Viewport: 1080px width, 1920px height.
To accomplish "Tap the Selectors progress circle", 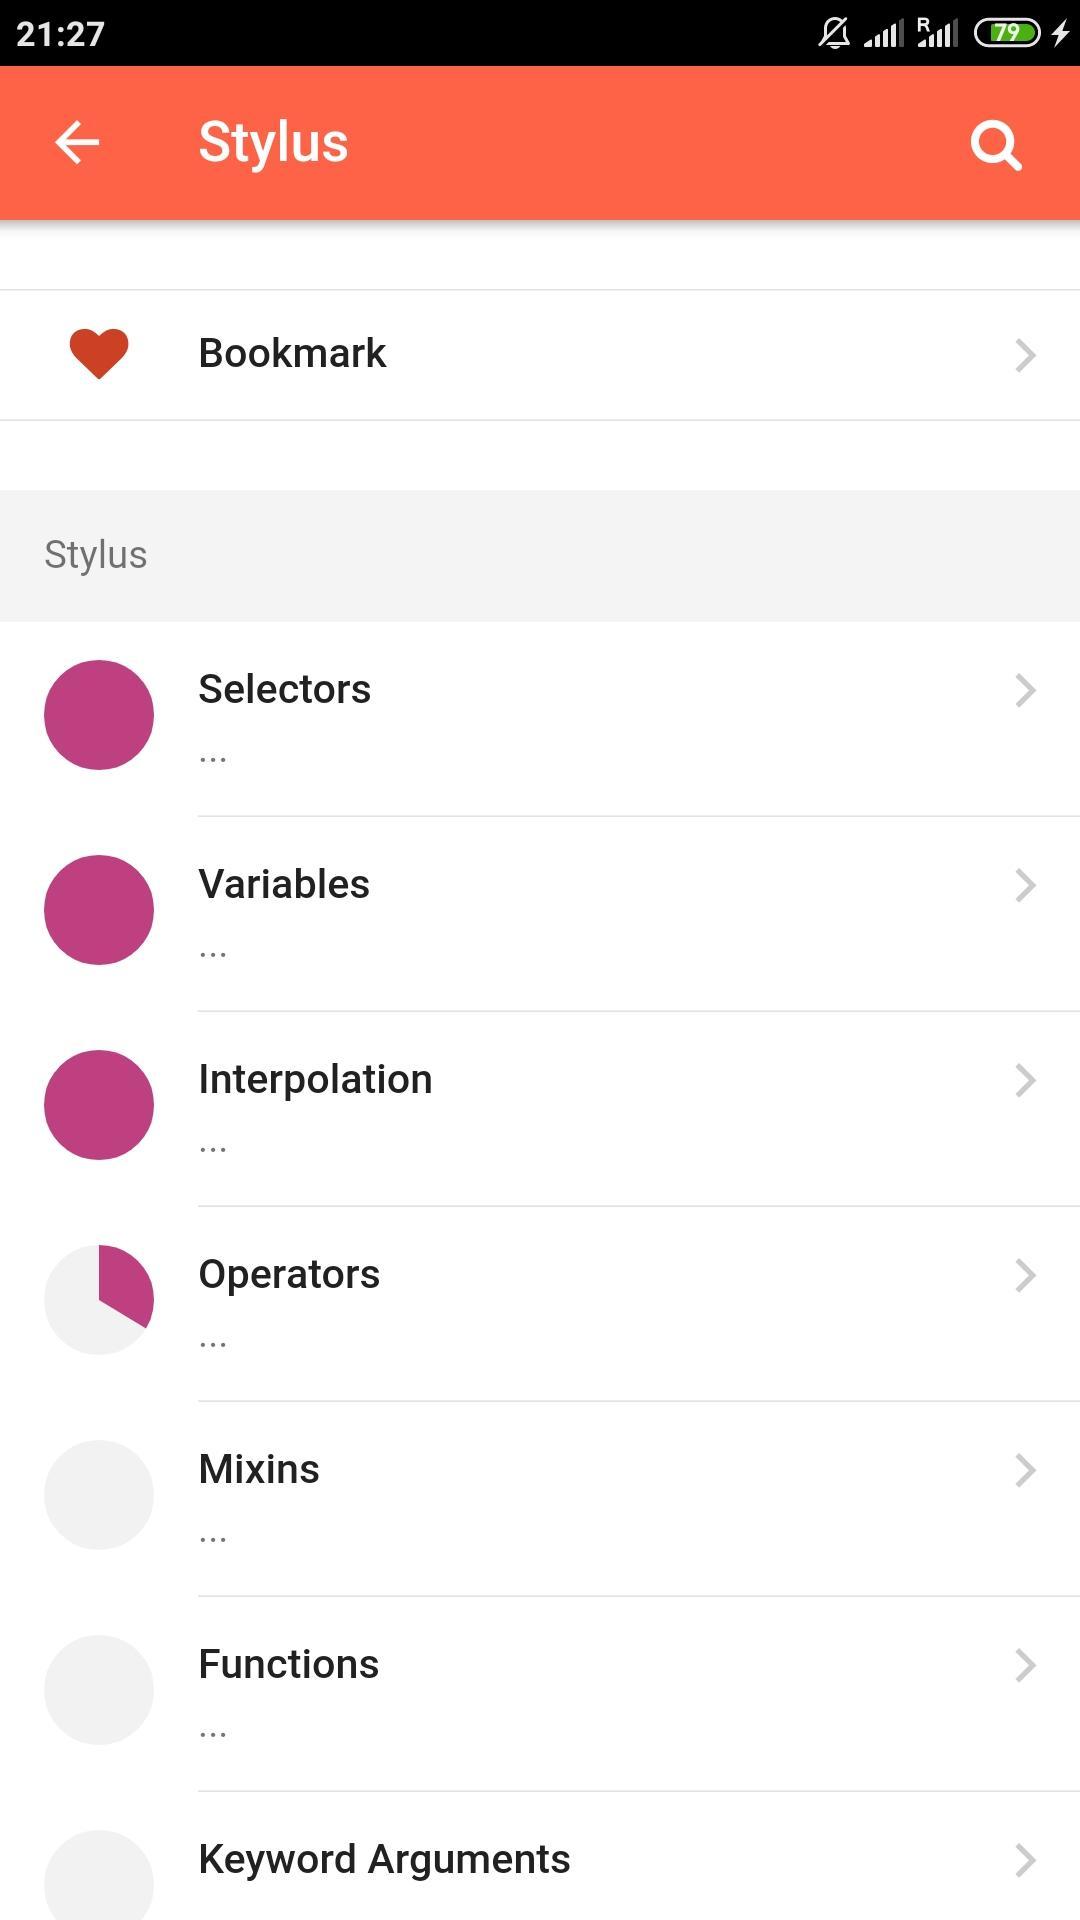I will click(99, 715).
